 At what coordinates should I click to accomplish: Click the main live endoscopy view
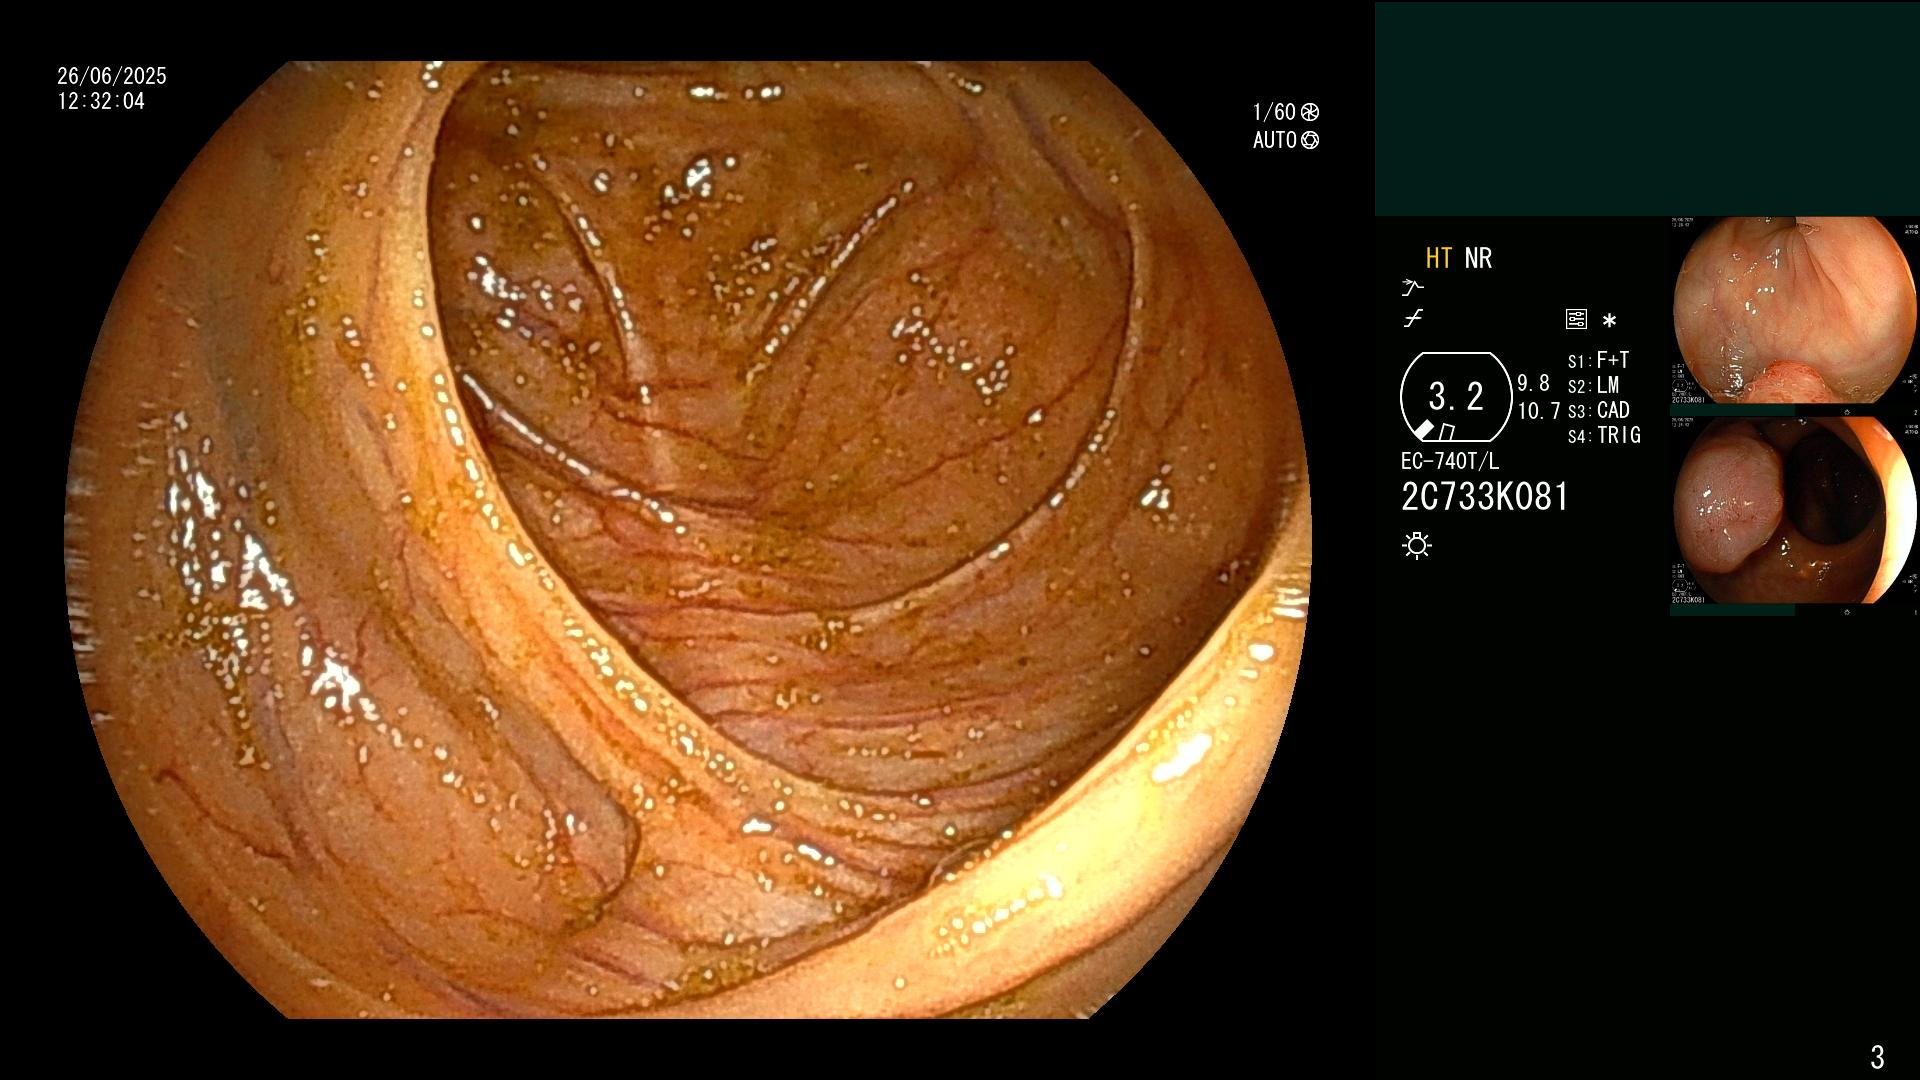[688, 540]
